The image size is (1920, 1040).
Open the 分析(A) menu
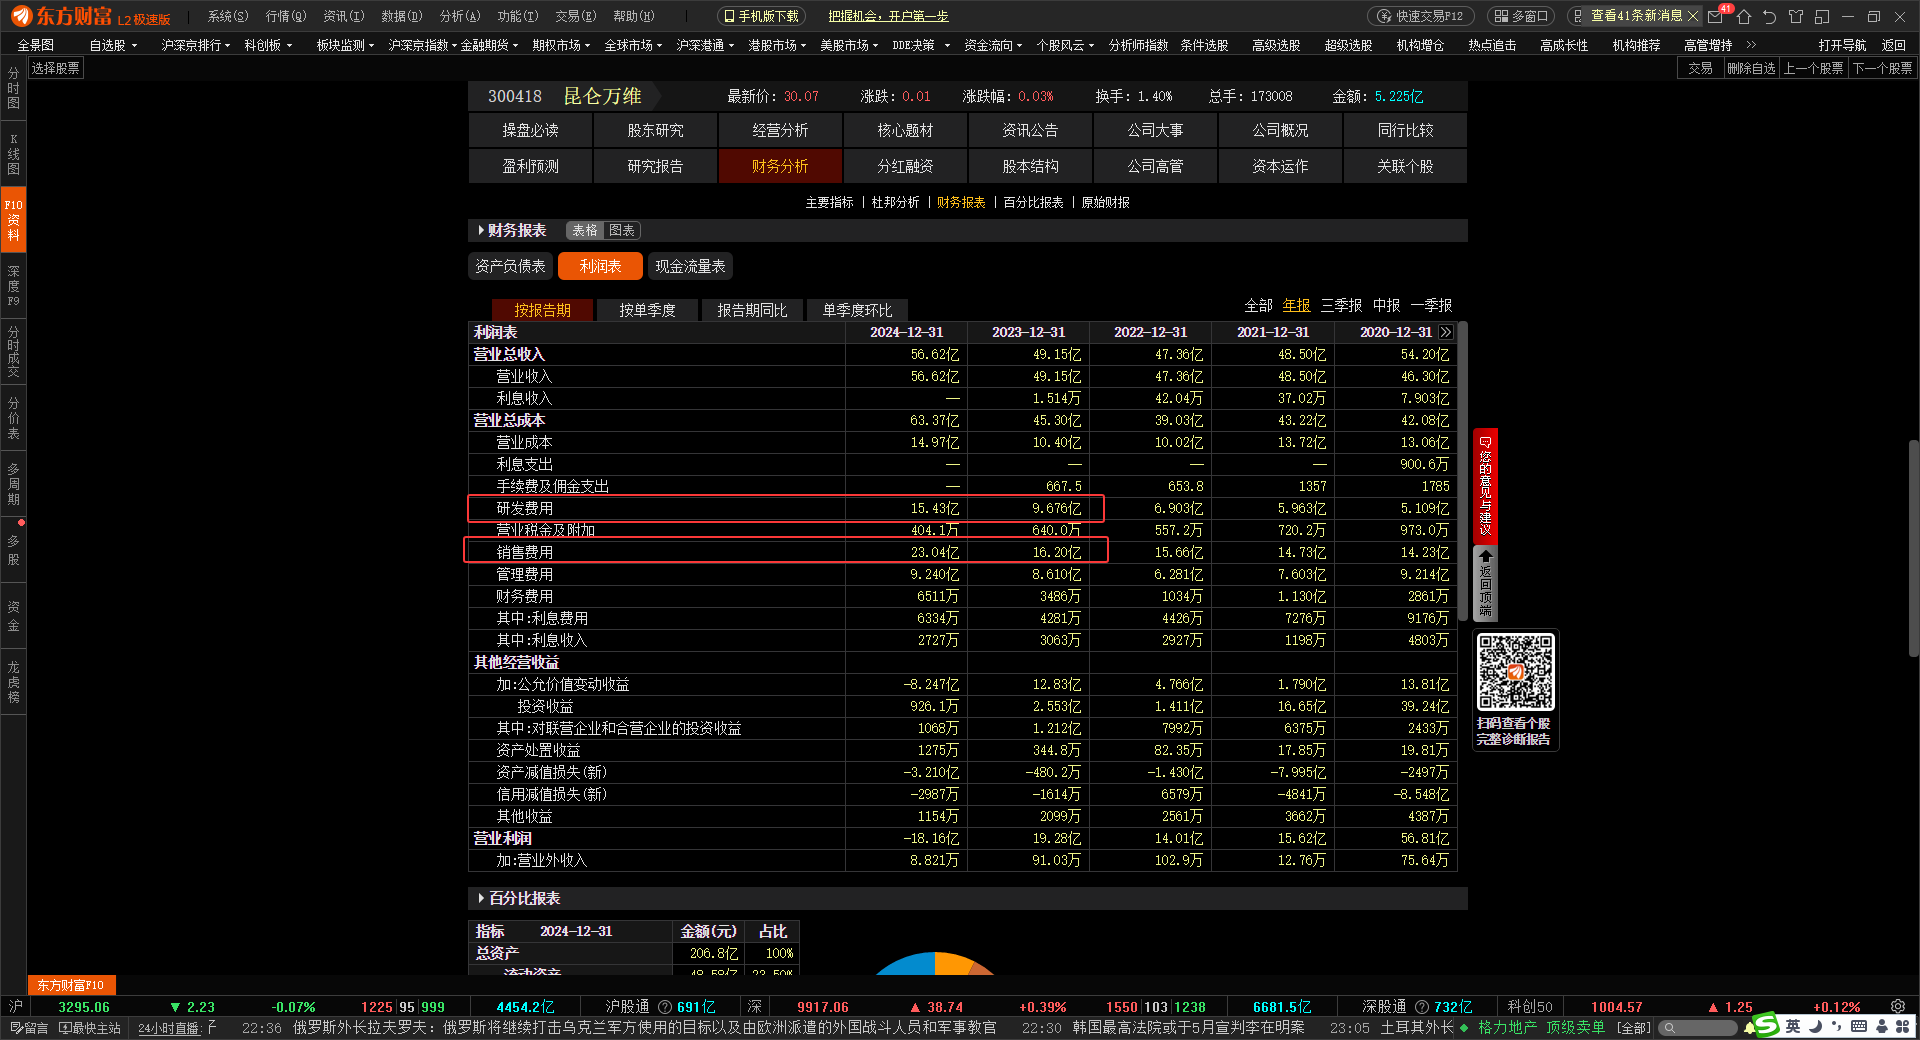(x=460, y=16)
